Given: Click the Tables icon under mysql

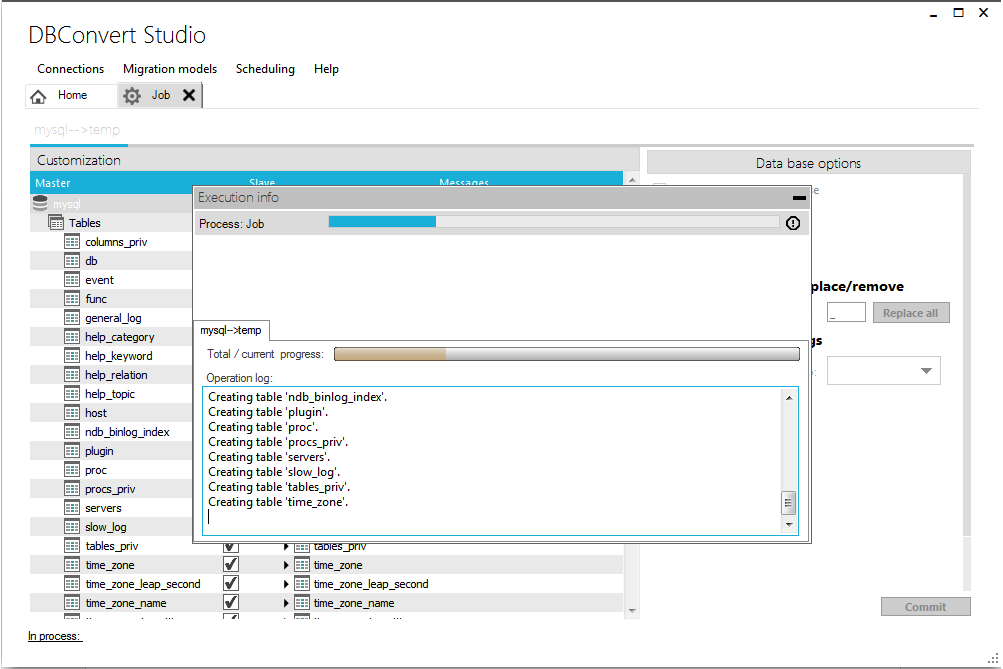Looking at the screenshot, I should [56, 222].
